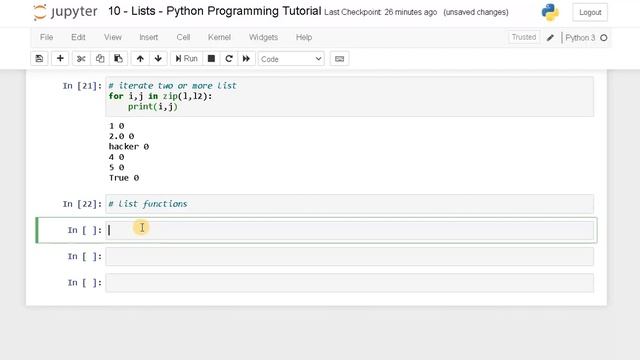The width and height of the screenshot is (640, 360).
Task: Open the Insert menu
Action: (x=149, y=37)
